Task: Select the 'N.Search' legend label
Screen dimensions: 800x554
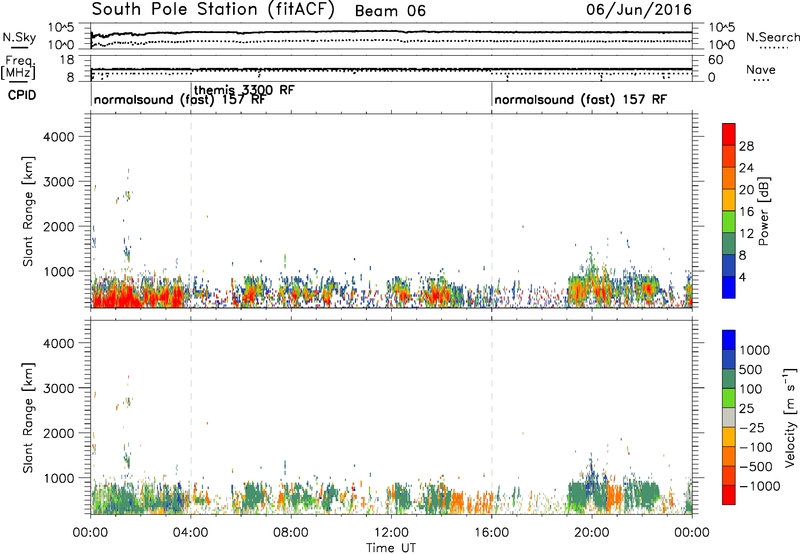Action: point(772,37)
